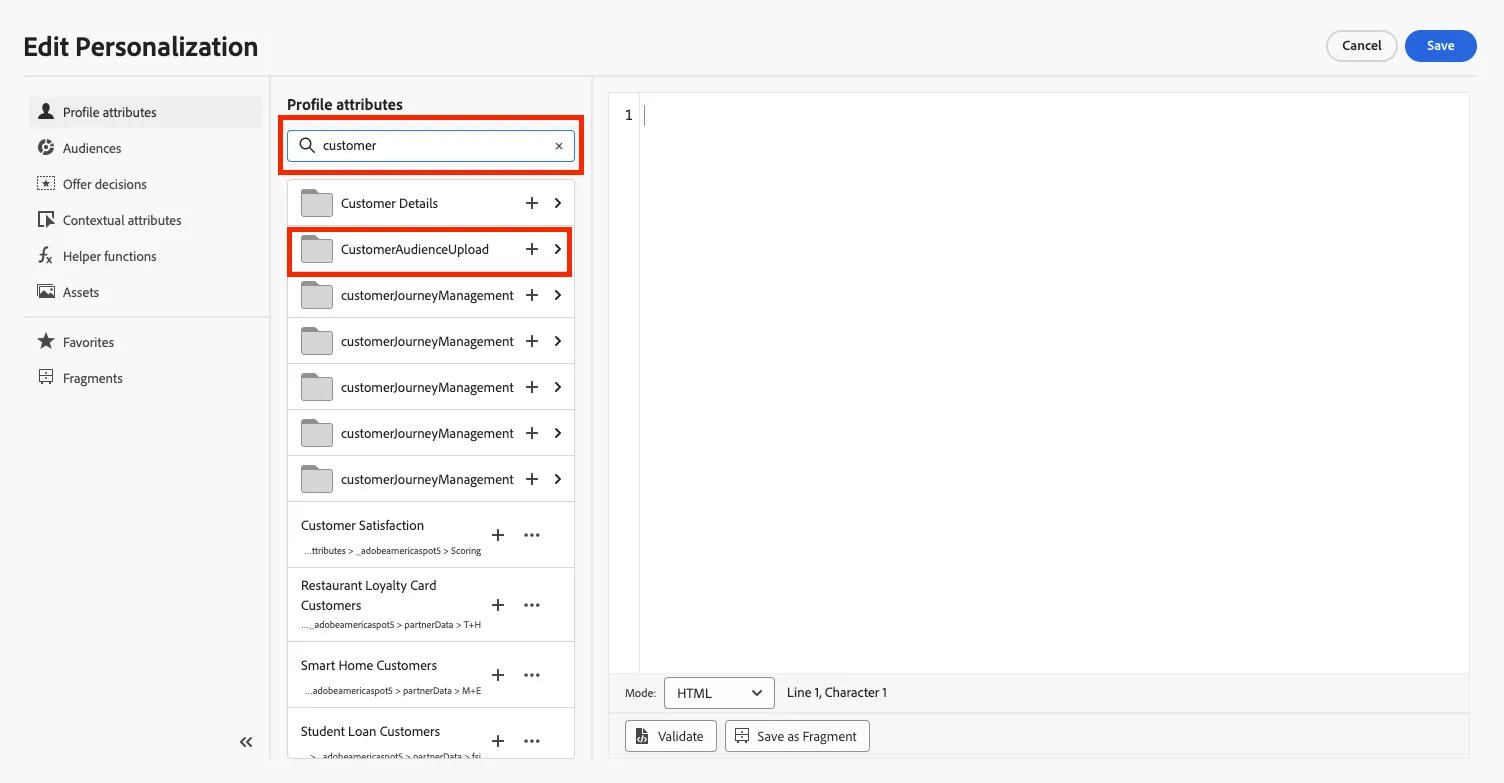Open the three-dot menu for Student Loan Customers
The height and width of the screenshot is (783, 1504).
[532, 741]
